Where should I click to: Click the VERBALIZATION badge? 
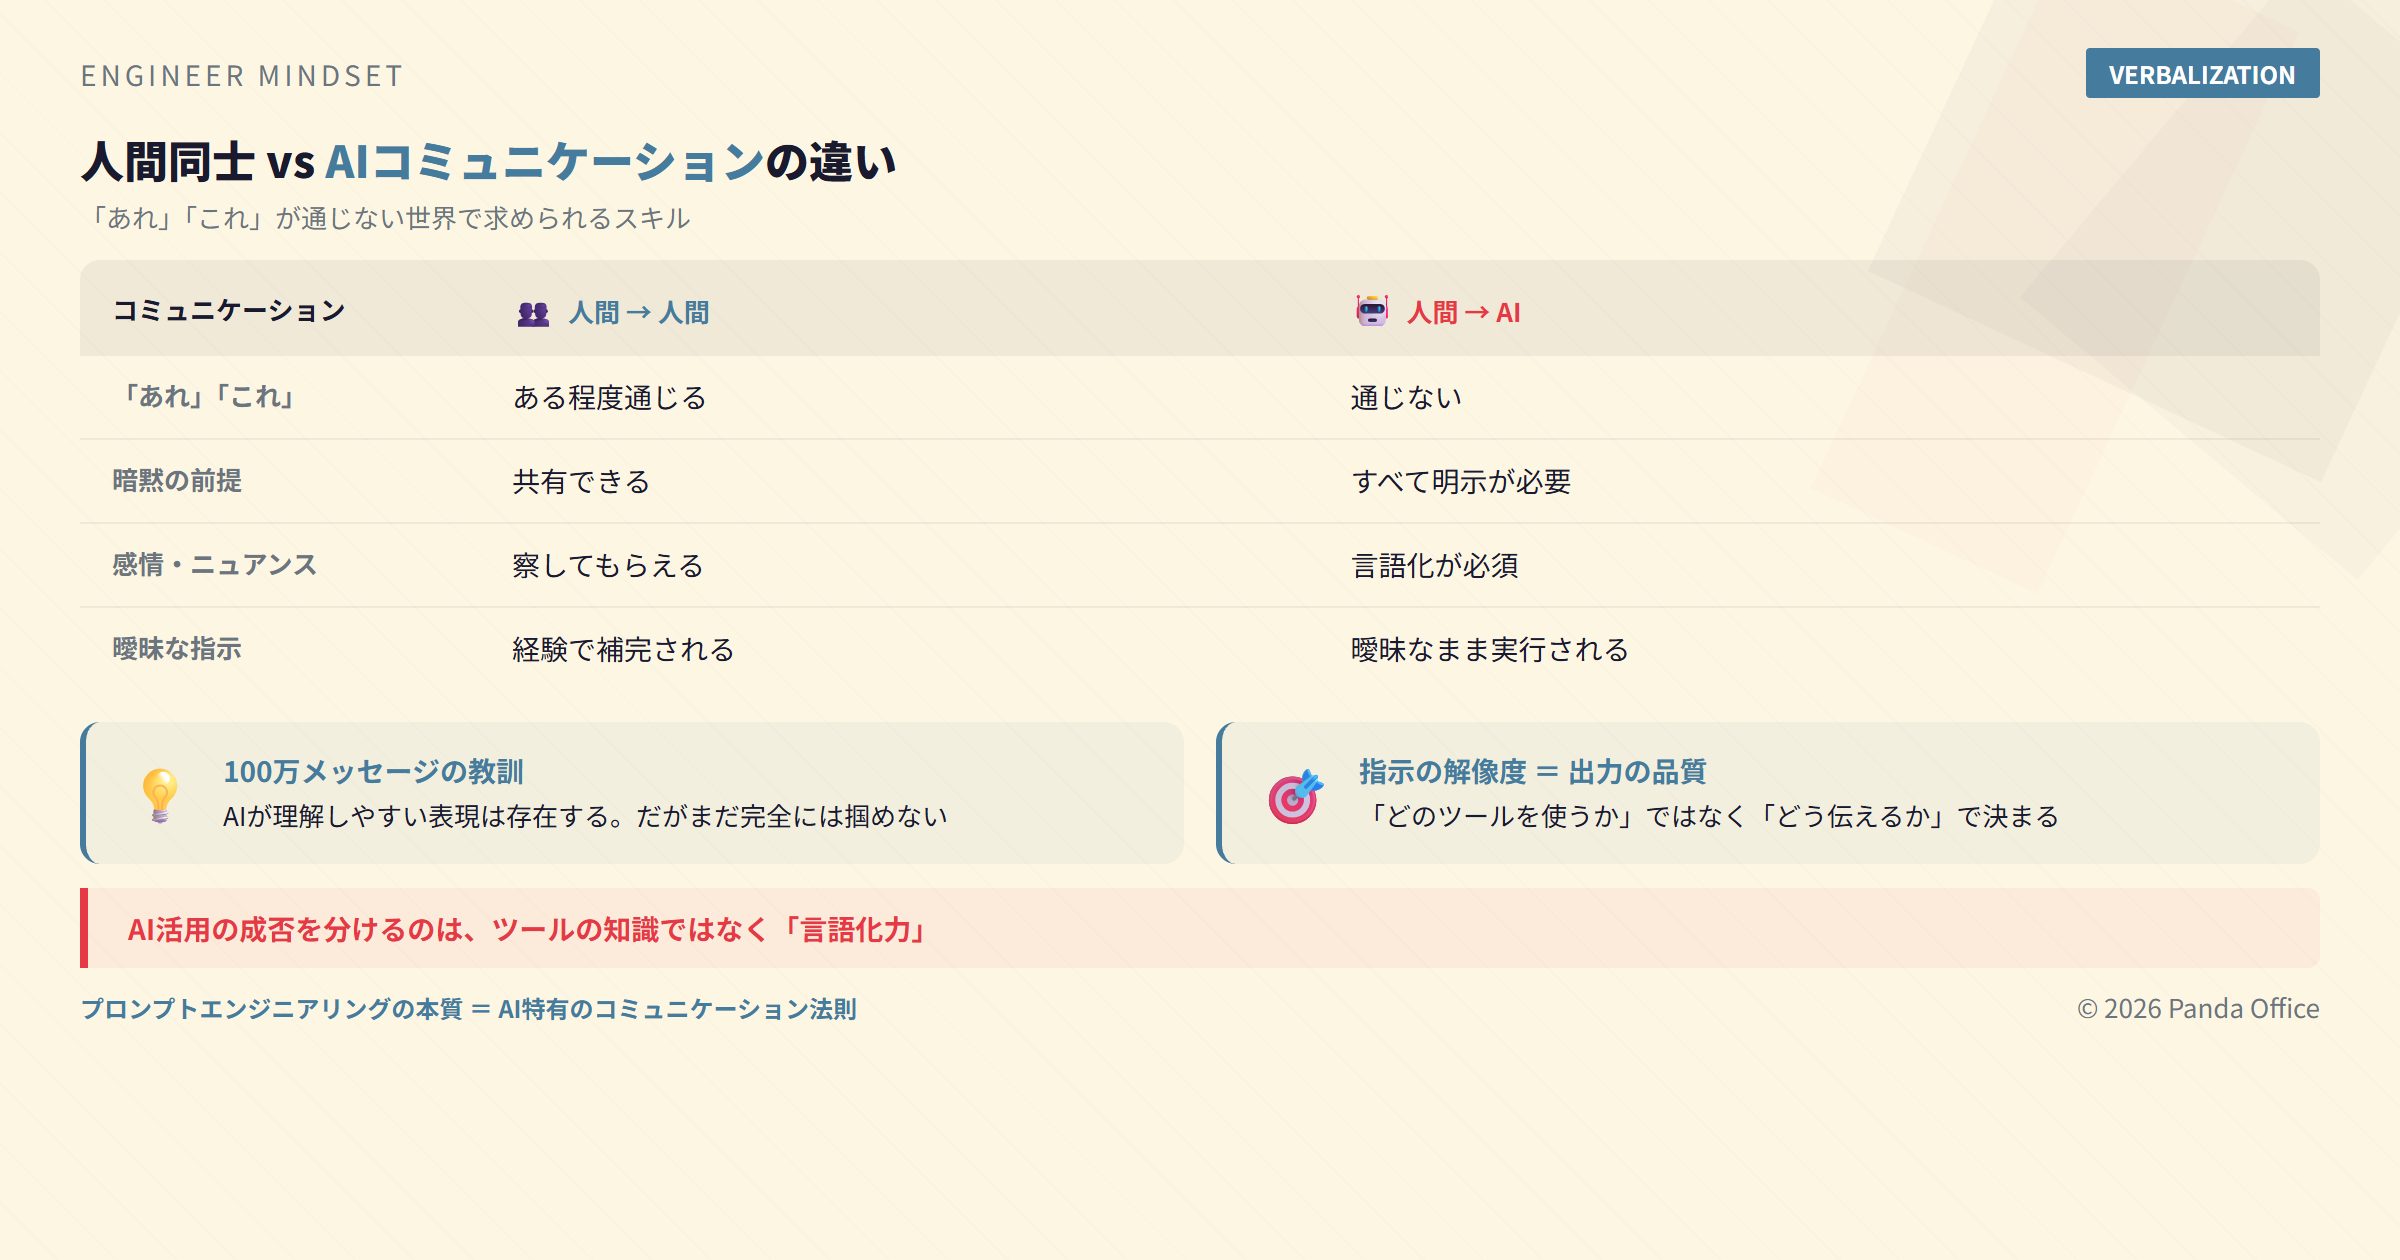point(2201,74)
